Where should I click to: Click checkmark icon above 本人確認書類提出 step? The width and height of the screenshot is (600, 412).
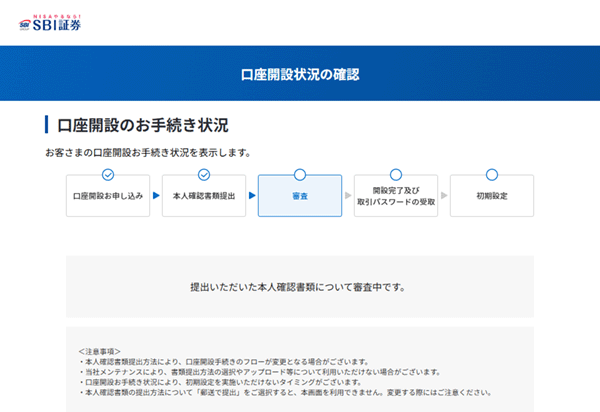[204, 175]
